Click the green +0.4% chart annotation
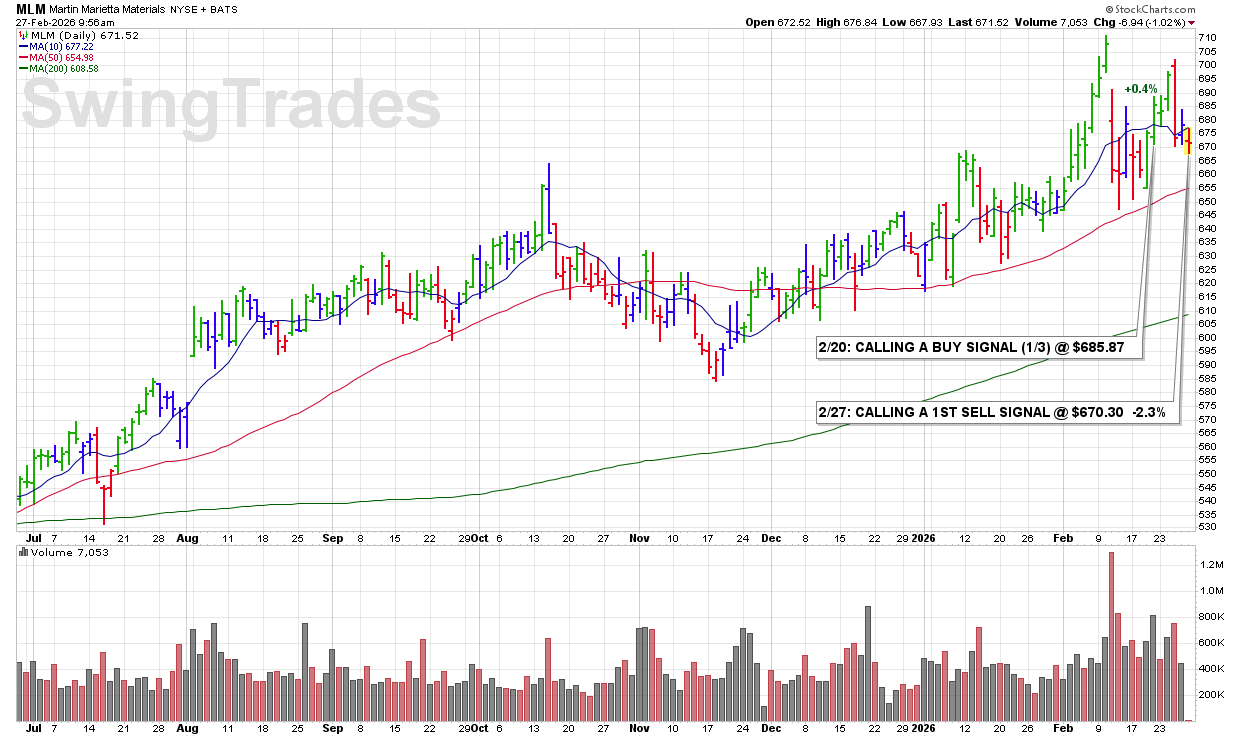The image size is (1240, 737). coord(1140,90)
